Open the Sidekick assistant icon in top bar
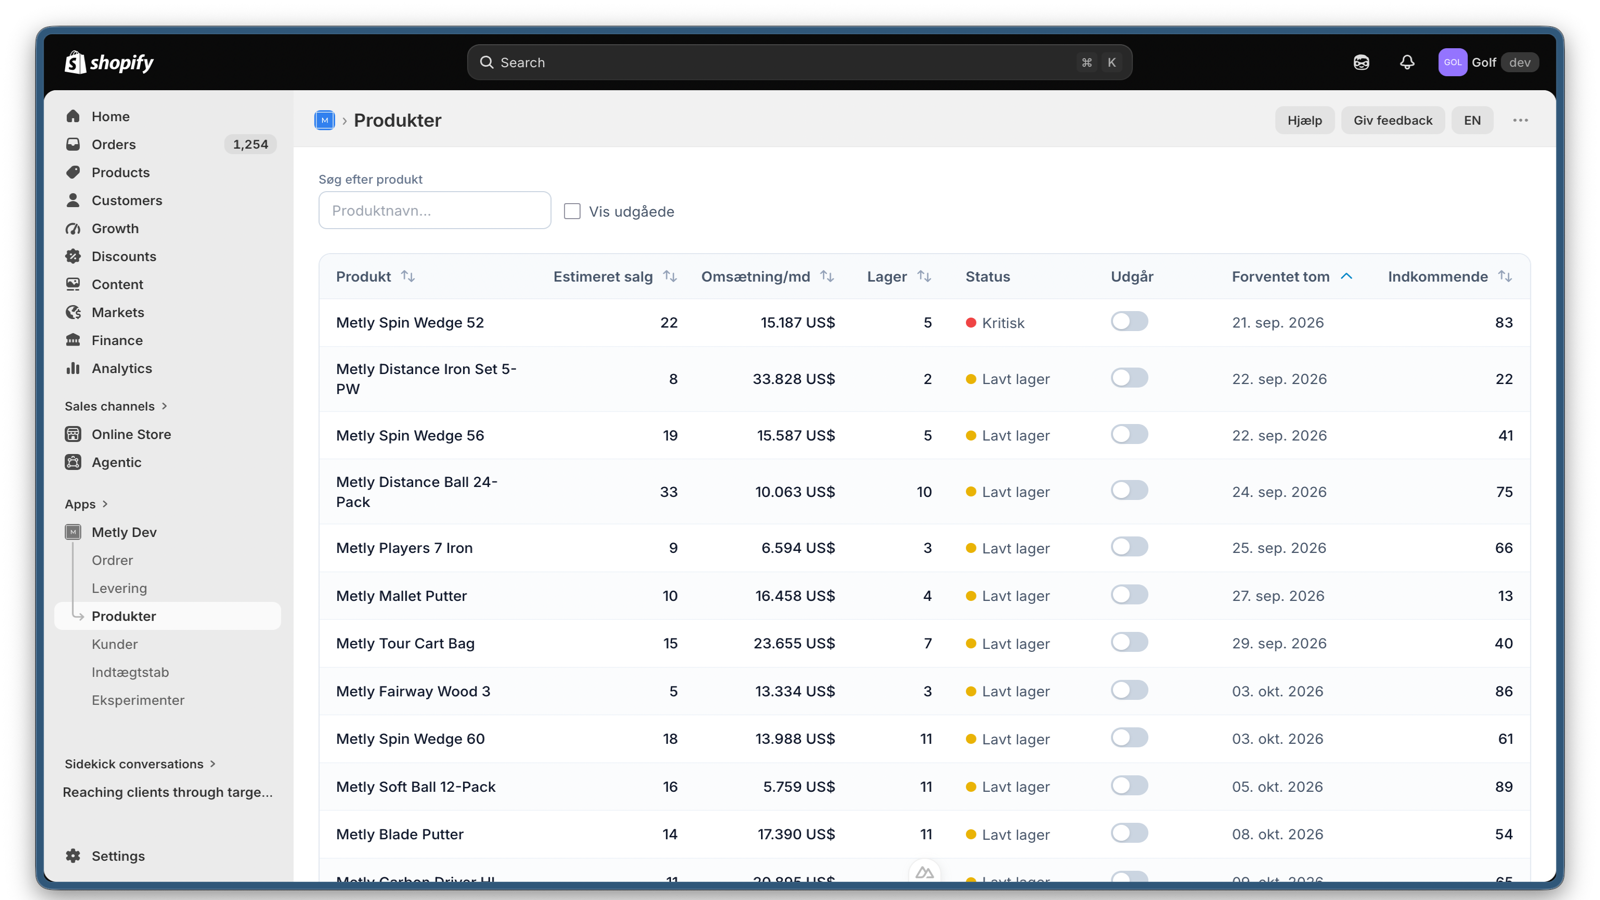 (x=1361, y=62)
